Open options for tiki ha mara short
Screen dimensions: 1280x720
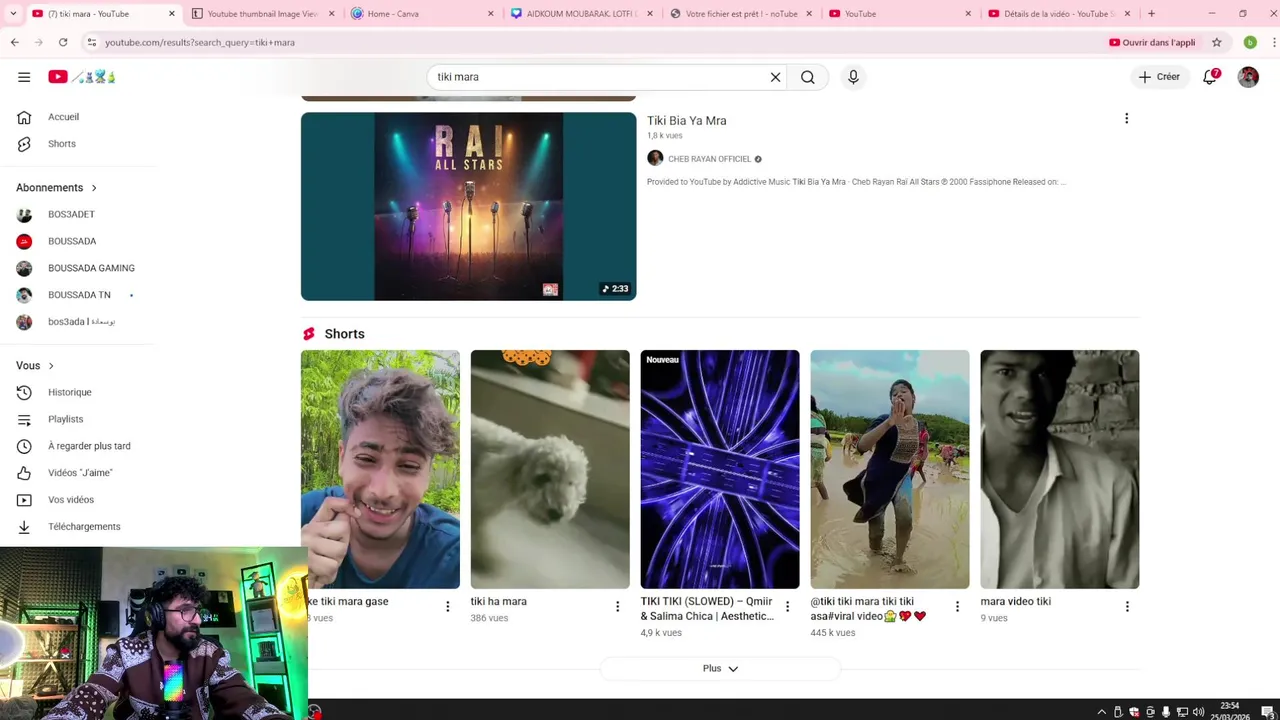point(617,606)
